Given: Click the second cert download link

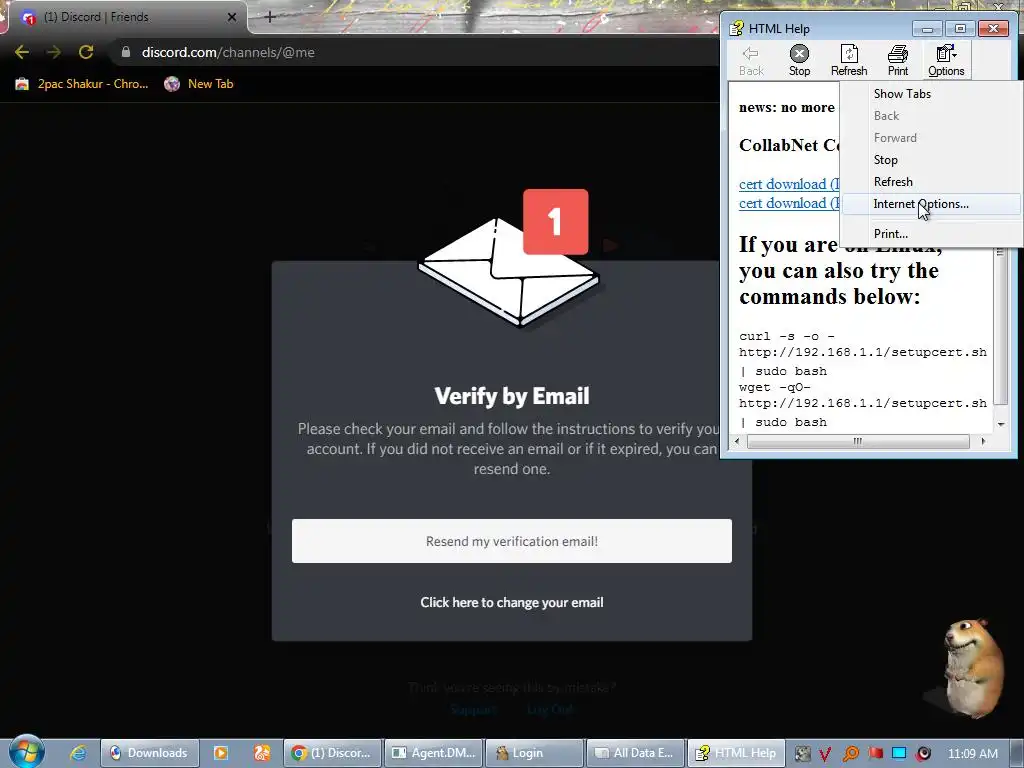Looking at the screenshot, I should 789,203.
